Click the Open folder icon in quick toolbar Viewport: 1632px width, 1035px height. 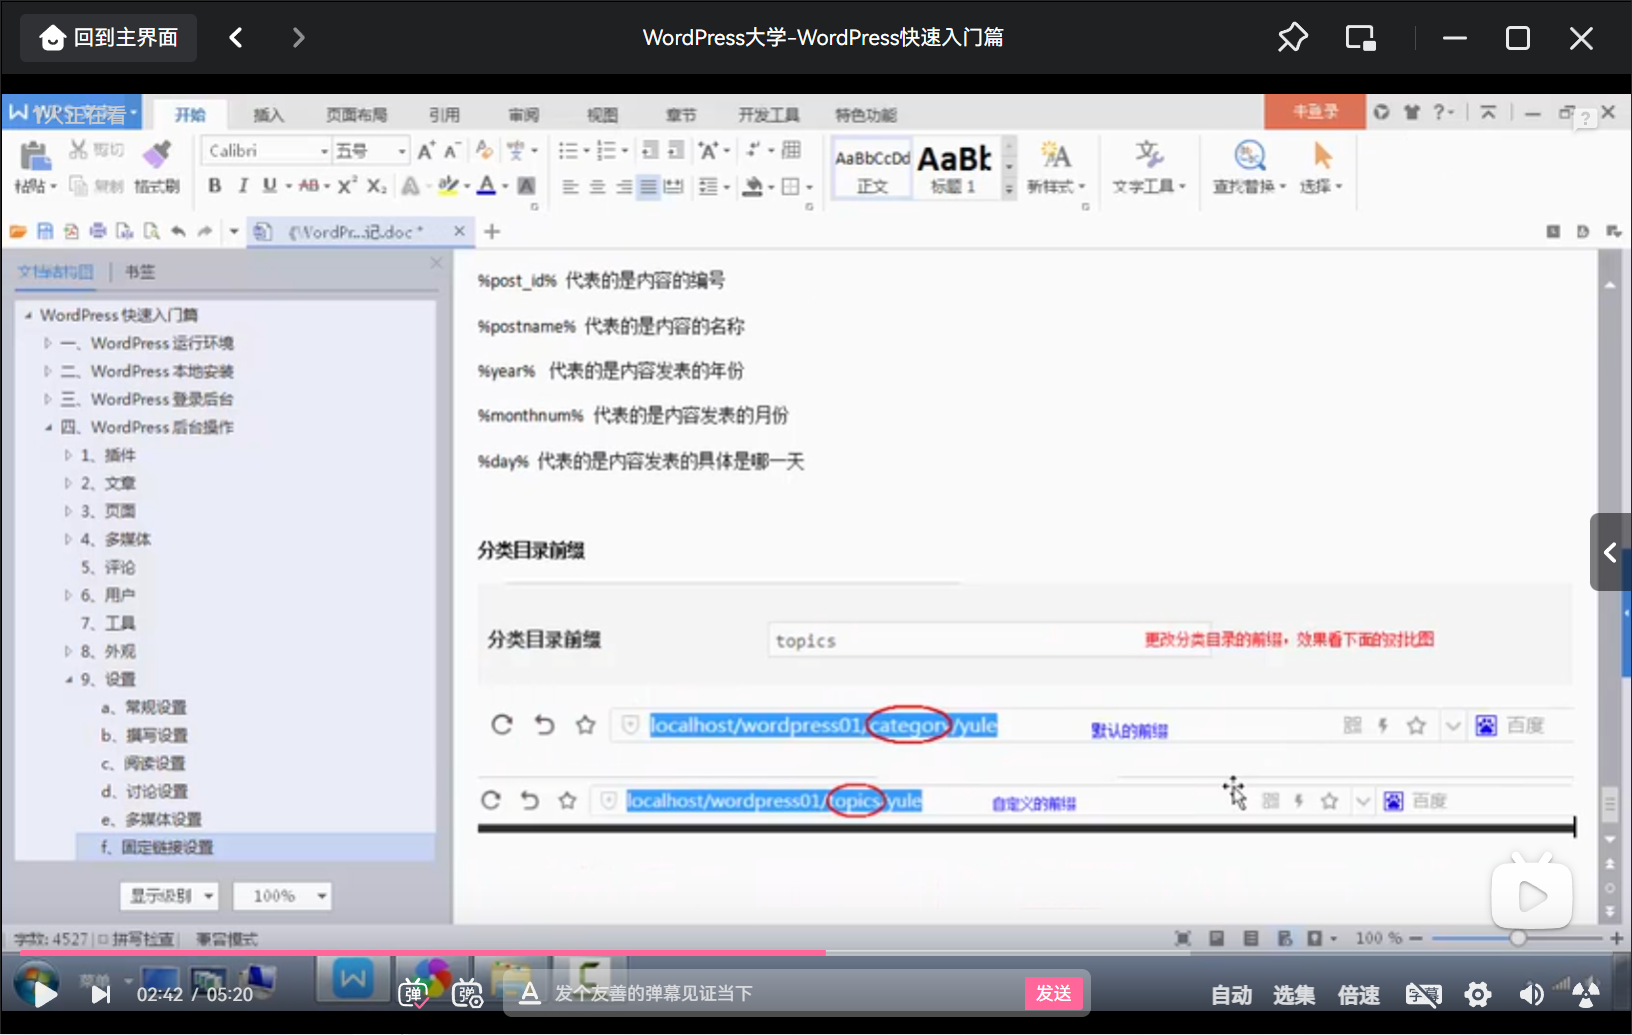[18, 231]
